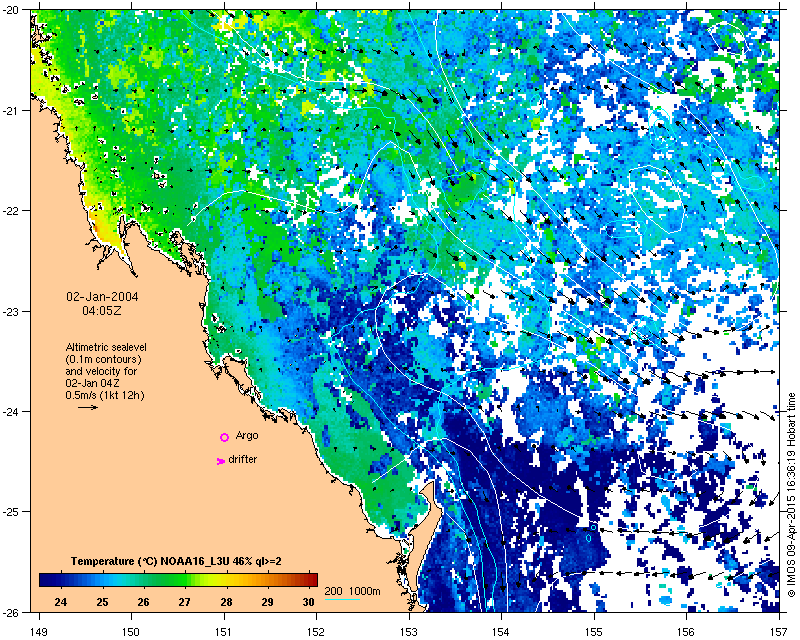Screen dimensions: 800x640
Task: Click the 'Altimetric sealevel' caption line
Action: [x=106, y=347]
